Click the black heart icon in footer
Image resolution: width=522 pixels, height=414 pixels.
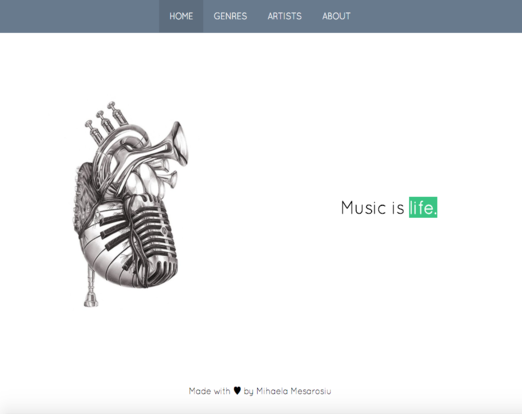pos(237,390)
